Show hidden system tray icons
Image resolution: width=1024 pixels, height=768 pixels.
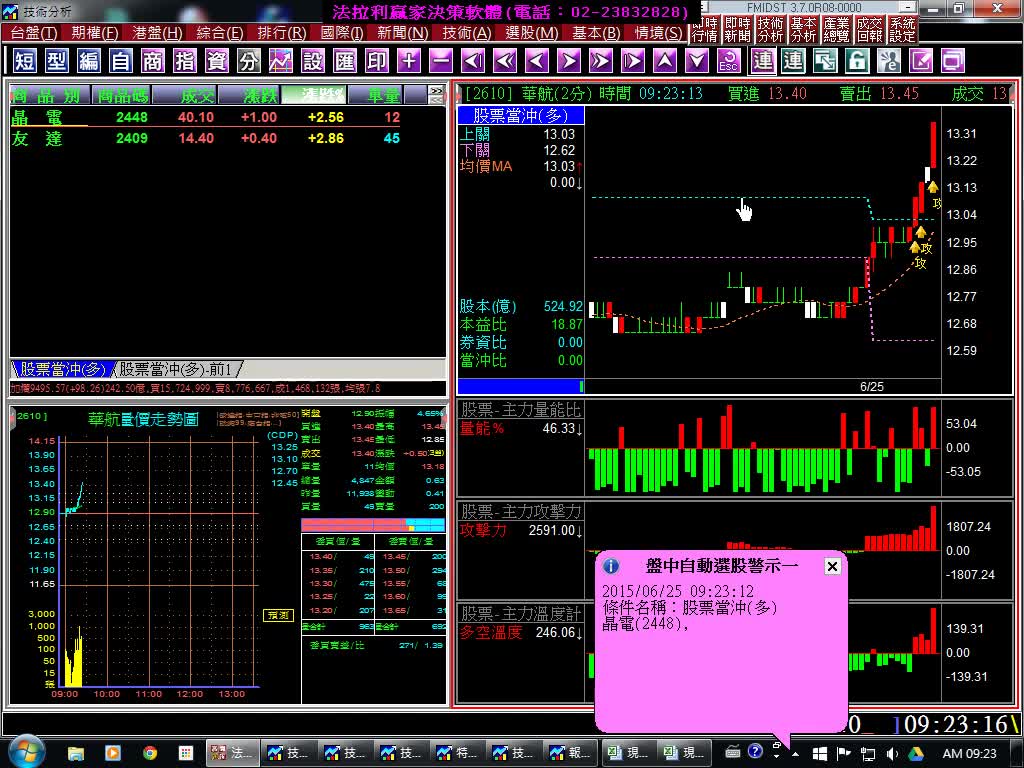pos(795,754)
